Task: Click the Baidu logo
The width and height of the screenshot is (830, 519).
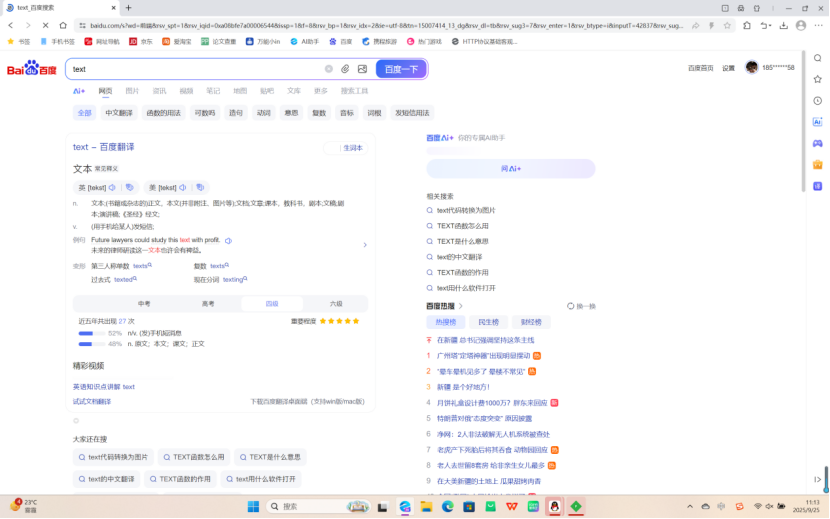Action: (x=32, y=68)
